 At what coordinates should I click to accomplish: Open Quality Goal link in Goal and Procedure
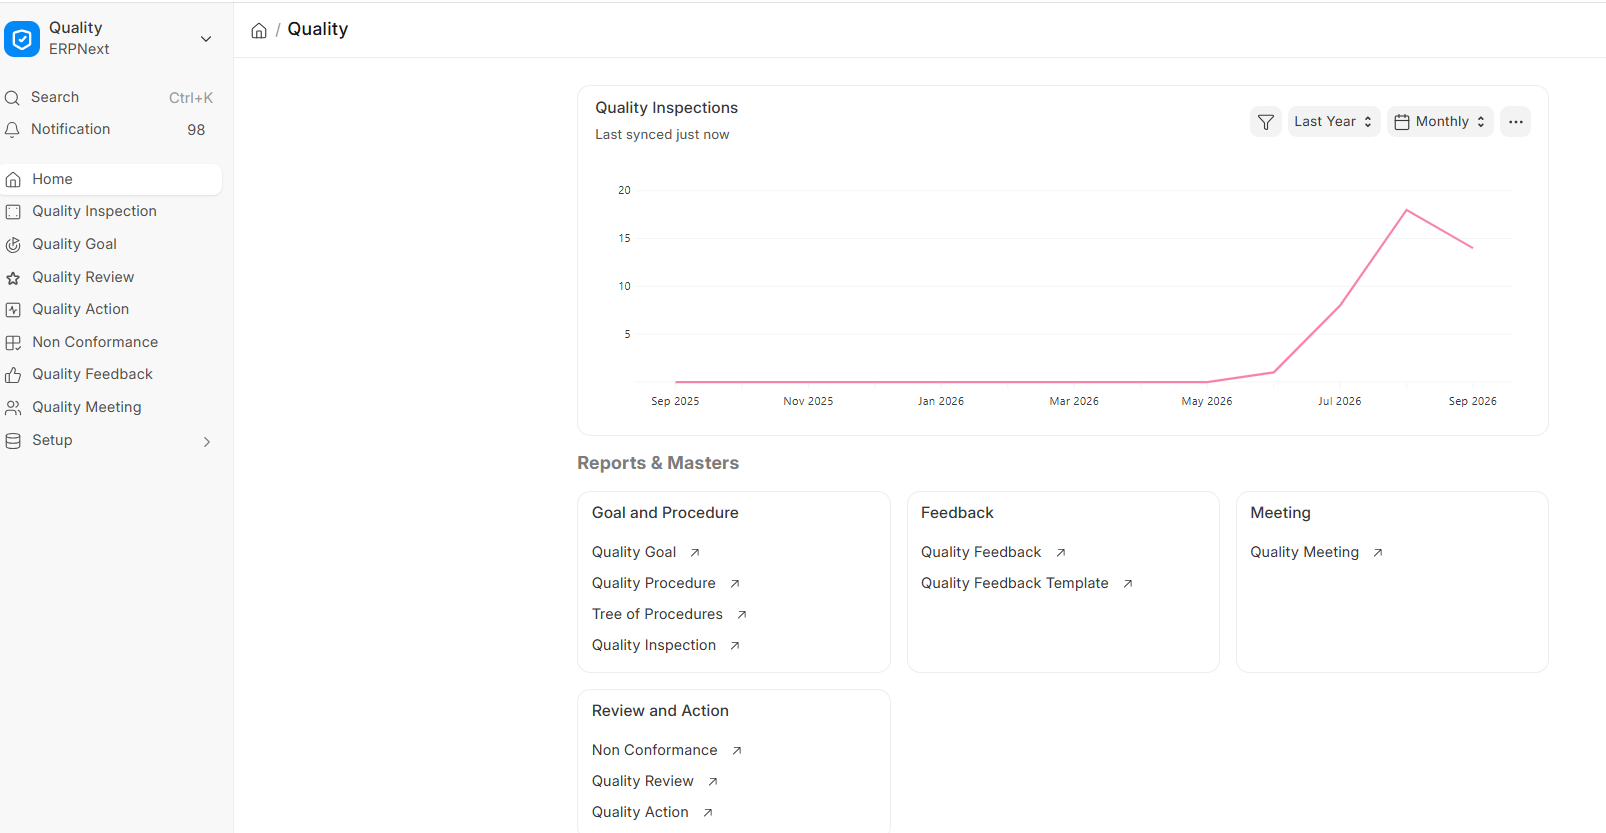point(634,552)
